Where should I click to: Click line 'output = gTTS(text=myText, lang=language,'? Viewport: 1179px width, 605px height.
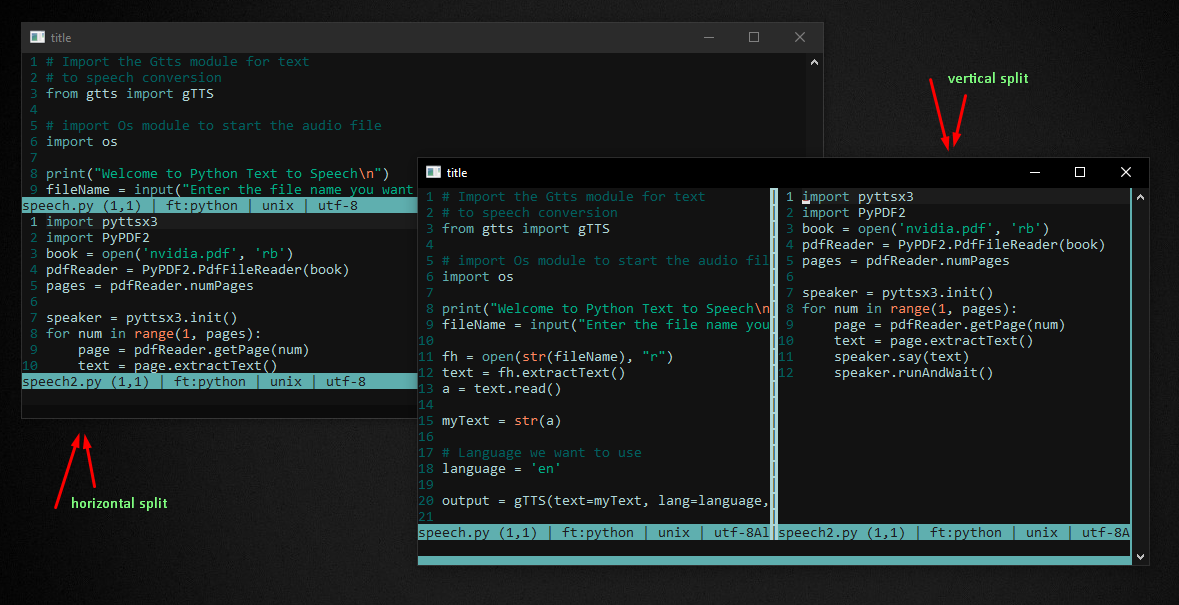point(605,501)
